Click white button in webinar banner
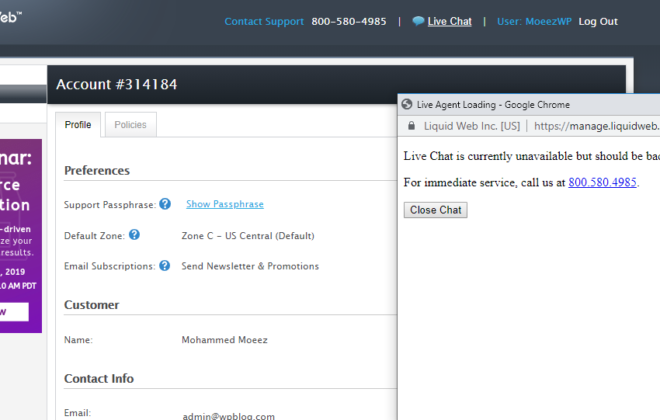Viewport: 660px width, 420px height. pyautogui.click(x=14, y=312)
